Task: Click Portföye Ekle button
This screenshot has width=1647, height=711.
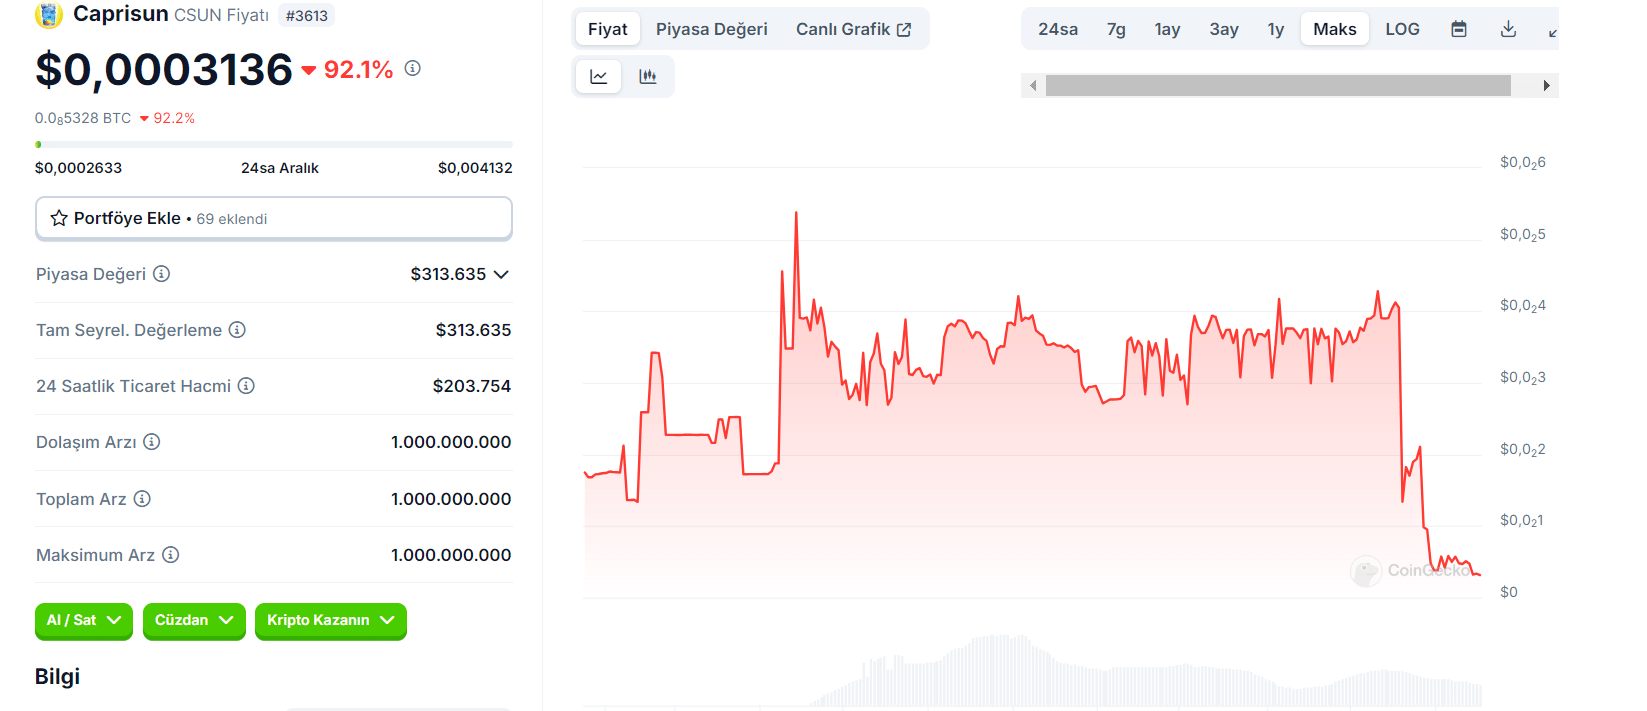Action: [273, 218]
